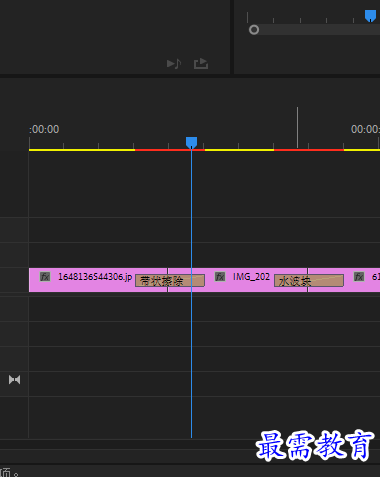Click the source monitor blue playhead
The image size is (380, 477).
click(370, 15)
